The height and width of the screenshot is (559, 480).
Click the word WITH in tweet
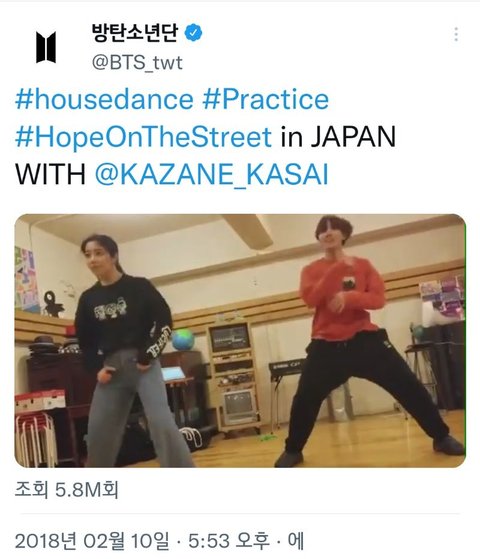point(50,174)
